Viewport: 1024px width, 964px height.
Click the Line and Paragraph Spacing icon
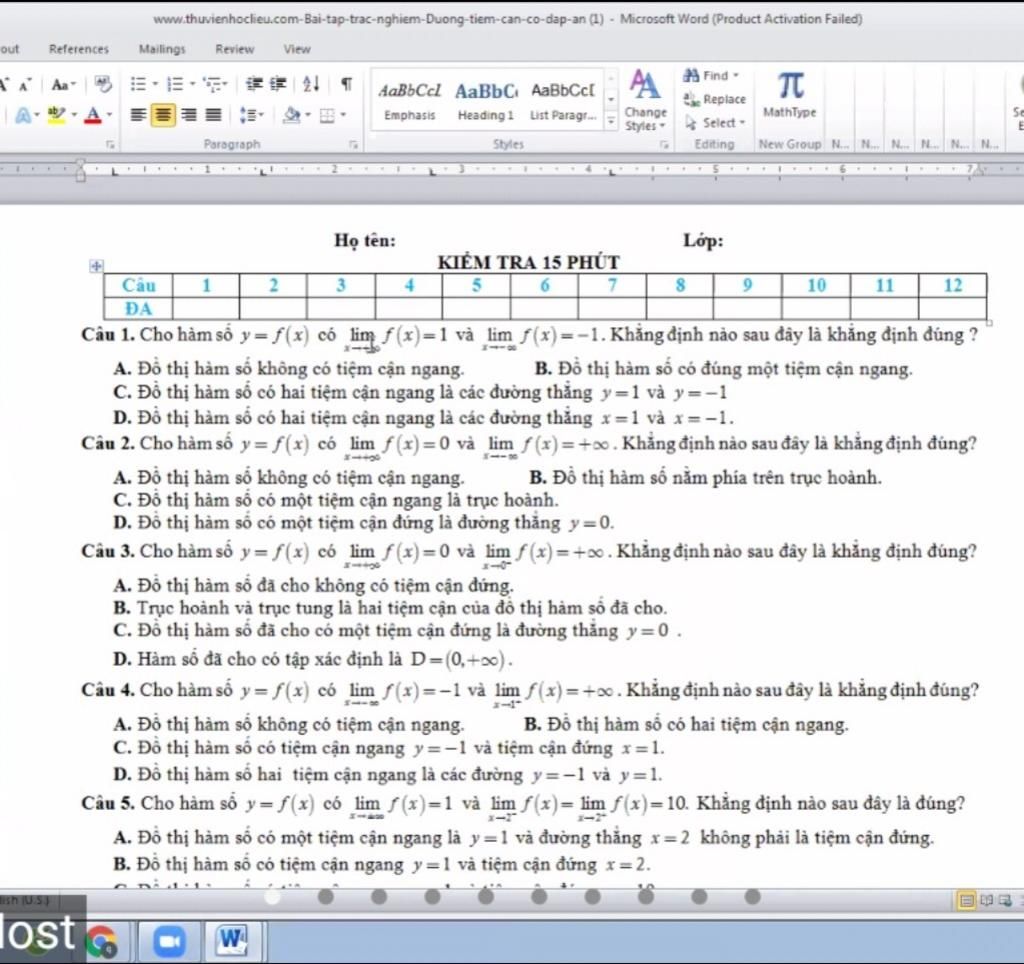click(x=248, y=116)
